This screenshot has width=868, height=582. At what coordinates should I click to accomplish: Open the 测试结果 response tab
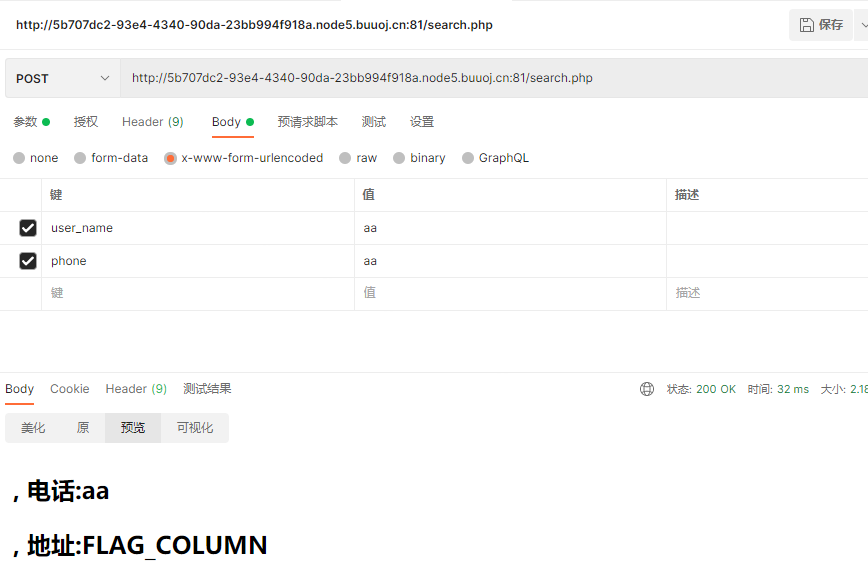[x=207, y=389]
